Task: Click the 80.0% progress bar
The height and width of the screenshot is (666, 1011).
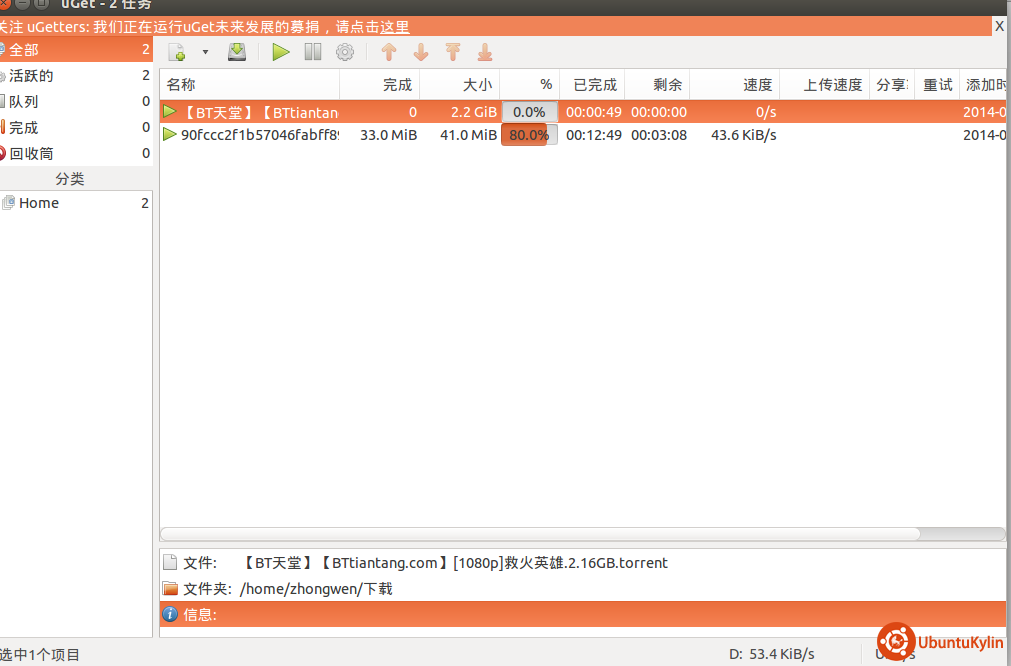Action: [529, 135]
